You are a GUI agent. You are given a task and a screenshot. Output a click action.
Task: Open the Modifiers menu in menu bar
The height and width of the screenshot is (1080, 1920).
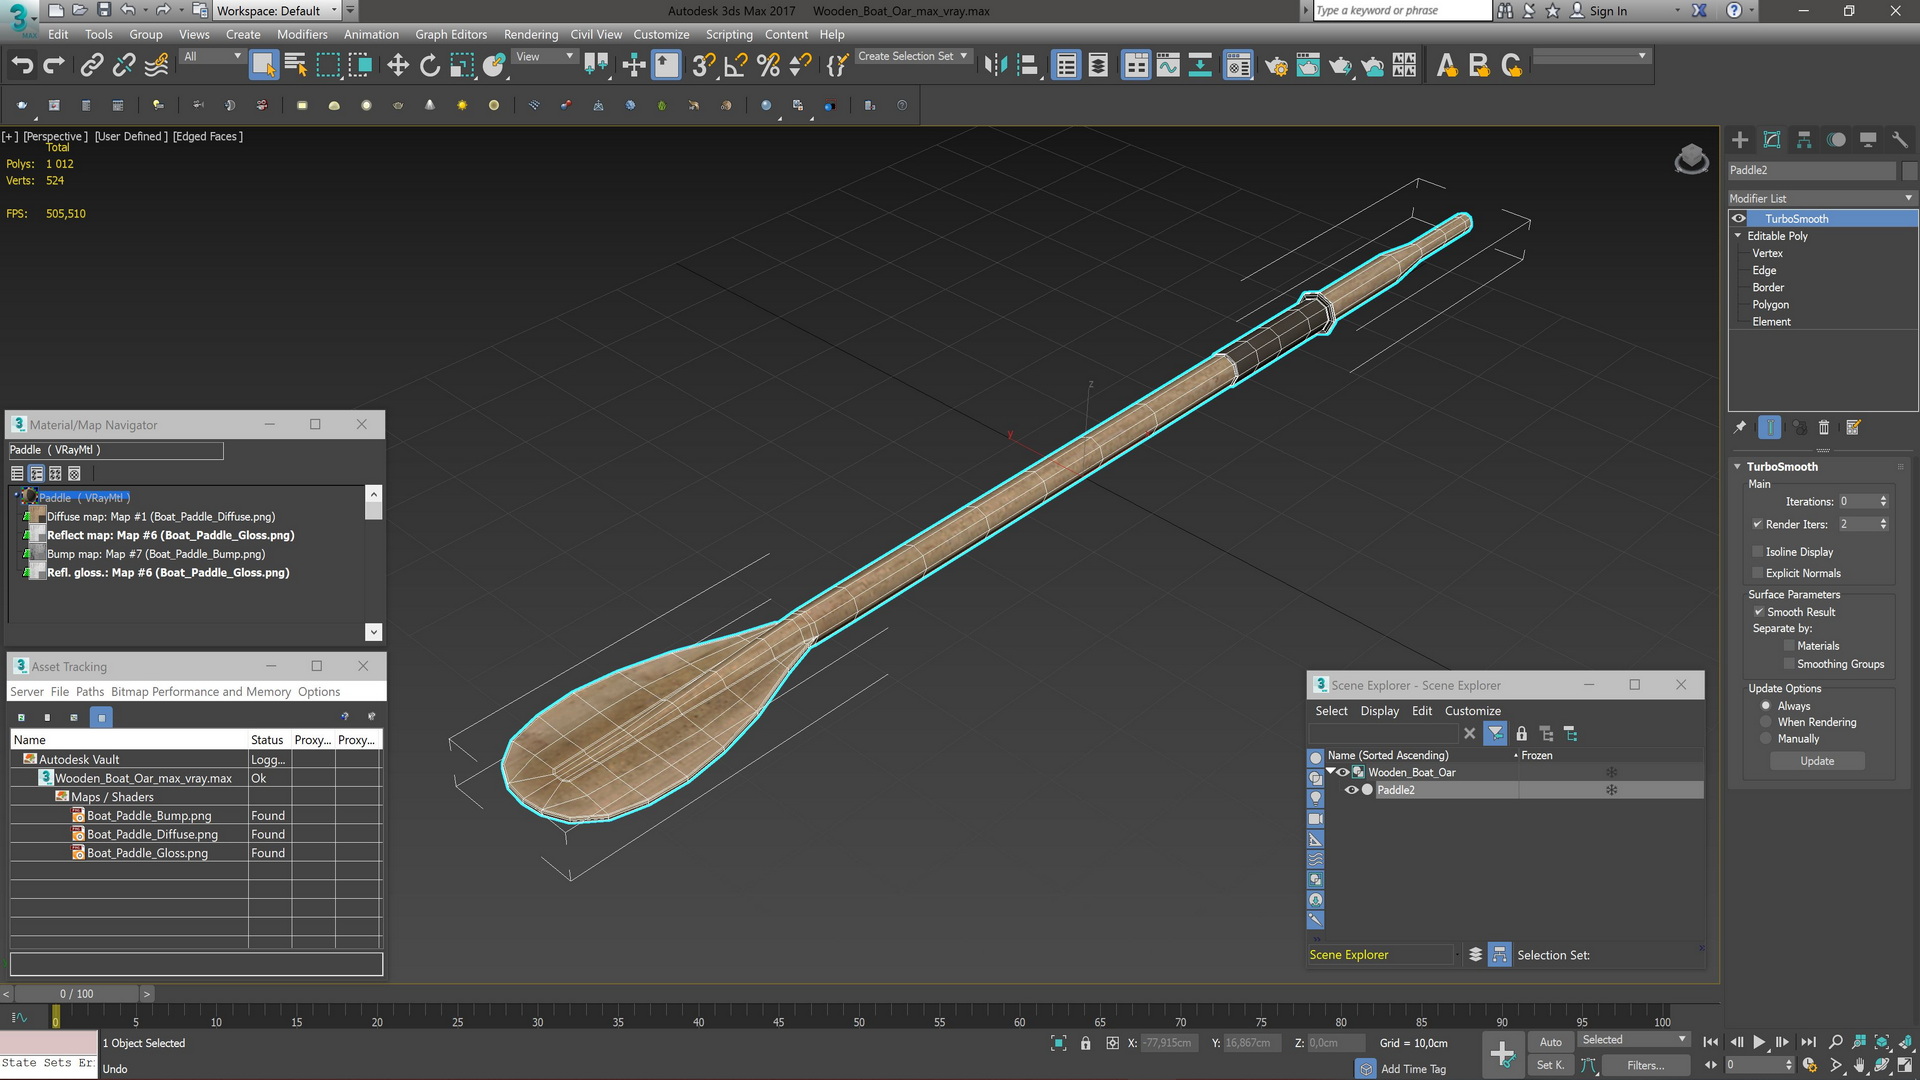click(x=301, y=33)
